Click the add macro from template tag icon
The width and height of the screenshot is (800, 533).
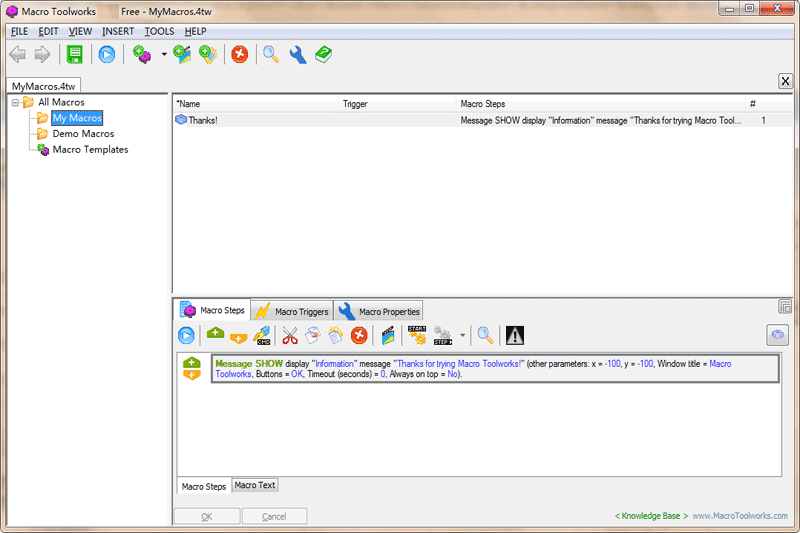pos(208,54)
